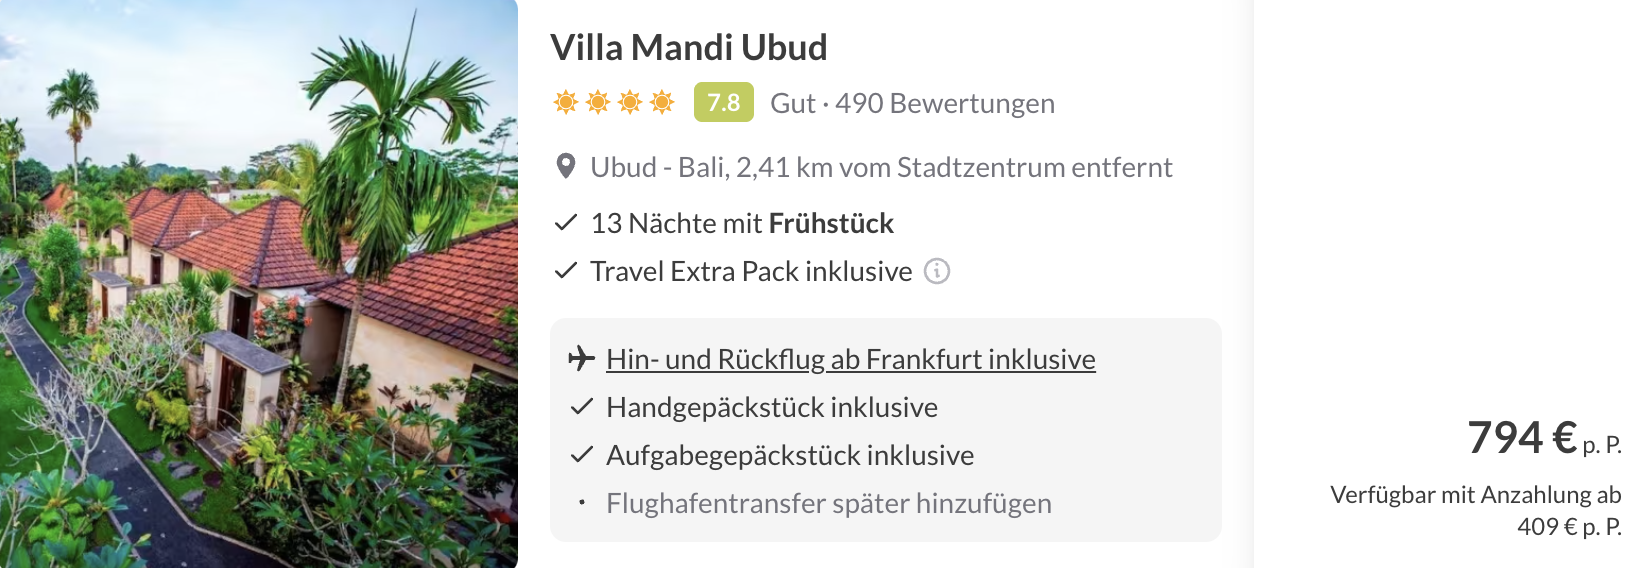Select the 13 Nächte mit Frühstück line
The image size is (1644, 568).
click(741, 223)
